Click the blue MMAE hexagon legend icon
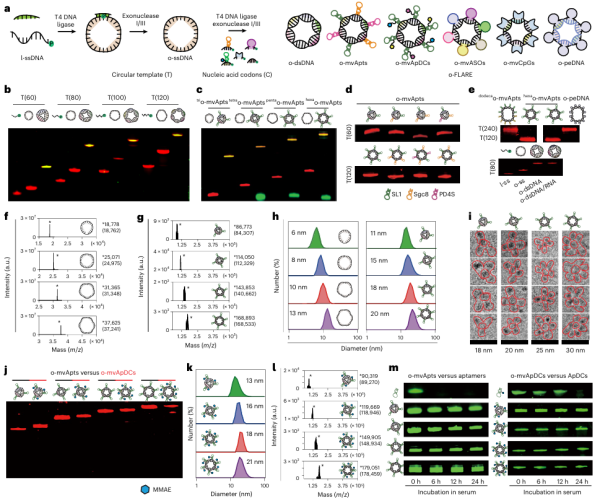 [x=145, y=489]
